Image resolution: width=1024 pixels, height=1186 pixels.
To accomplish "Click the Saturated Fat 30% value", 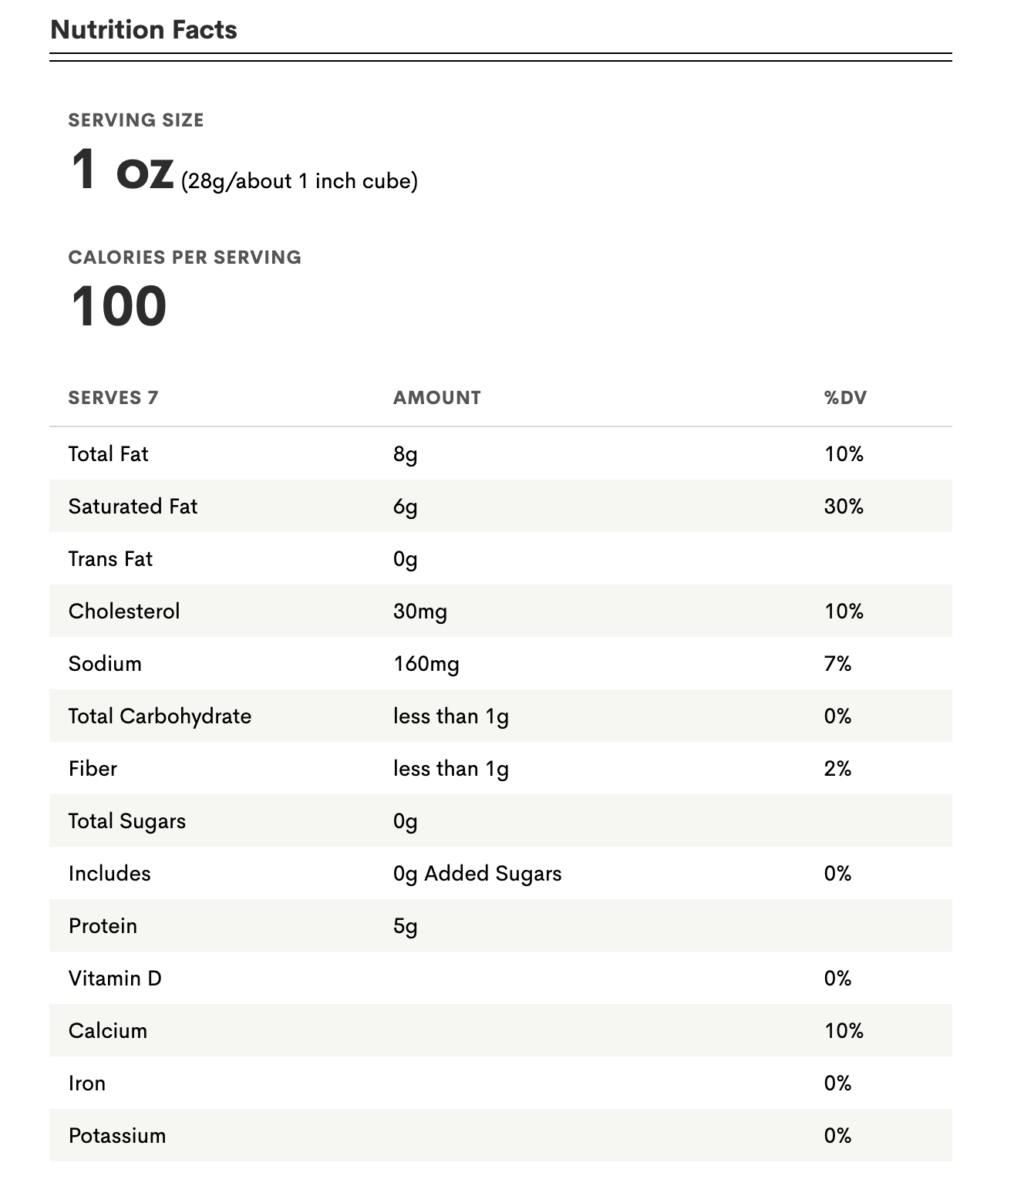I will [x=843, y=506].
